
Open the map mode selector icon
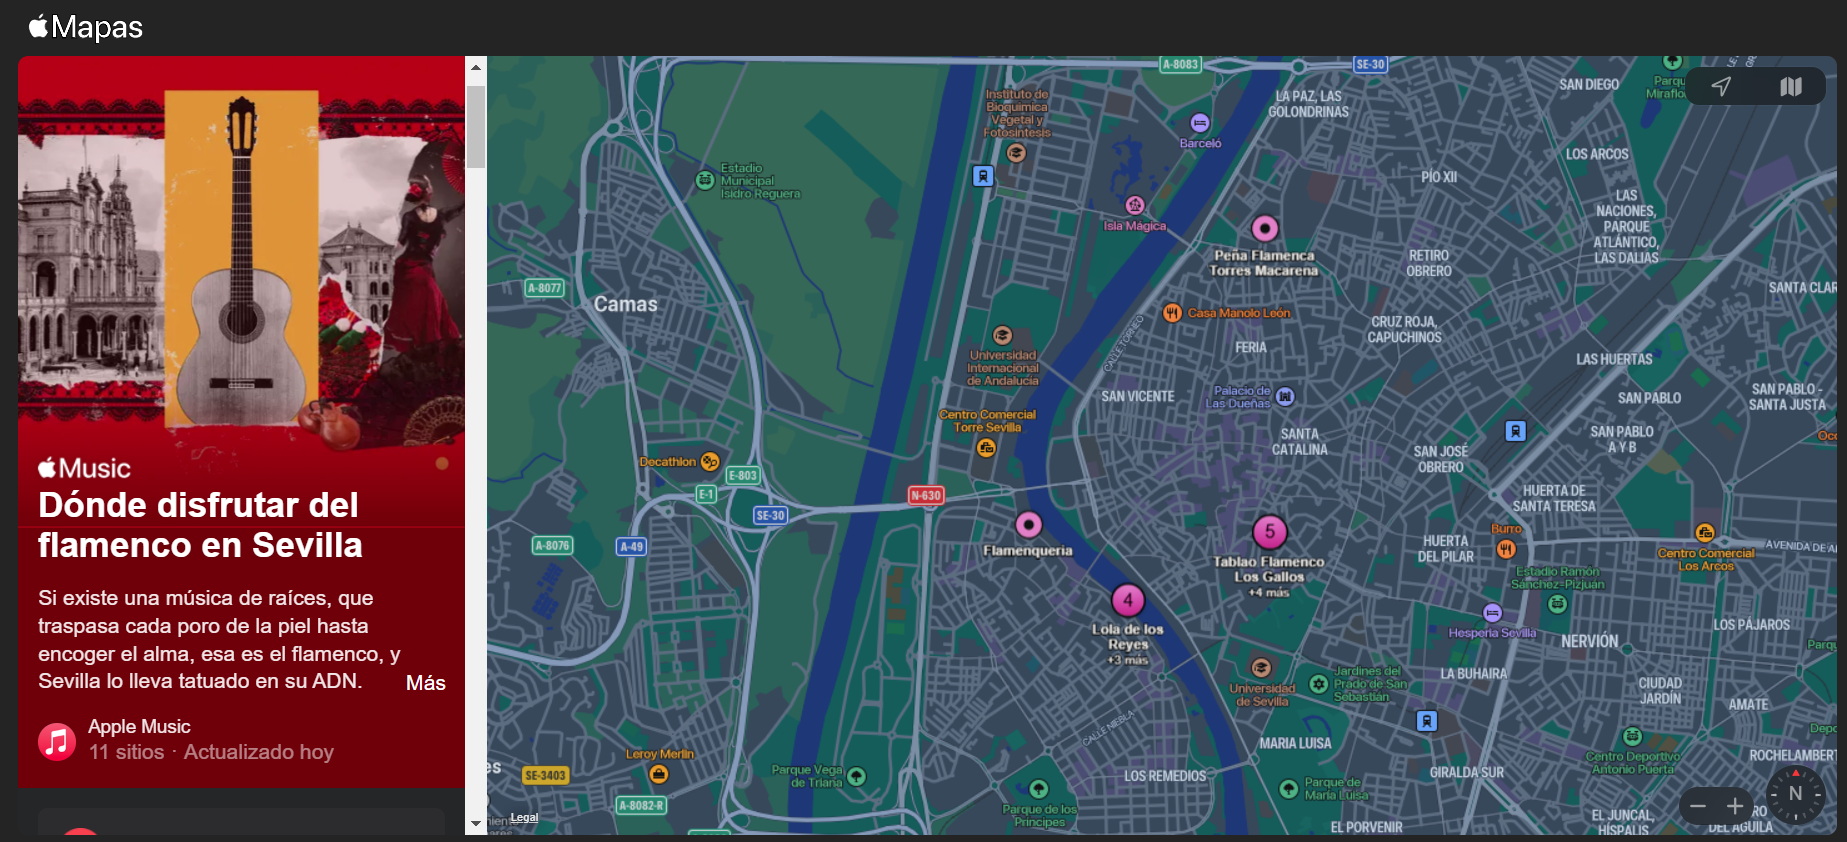pyautogui.click(x=1791, y=86)
